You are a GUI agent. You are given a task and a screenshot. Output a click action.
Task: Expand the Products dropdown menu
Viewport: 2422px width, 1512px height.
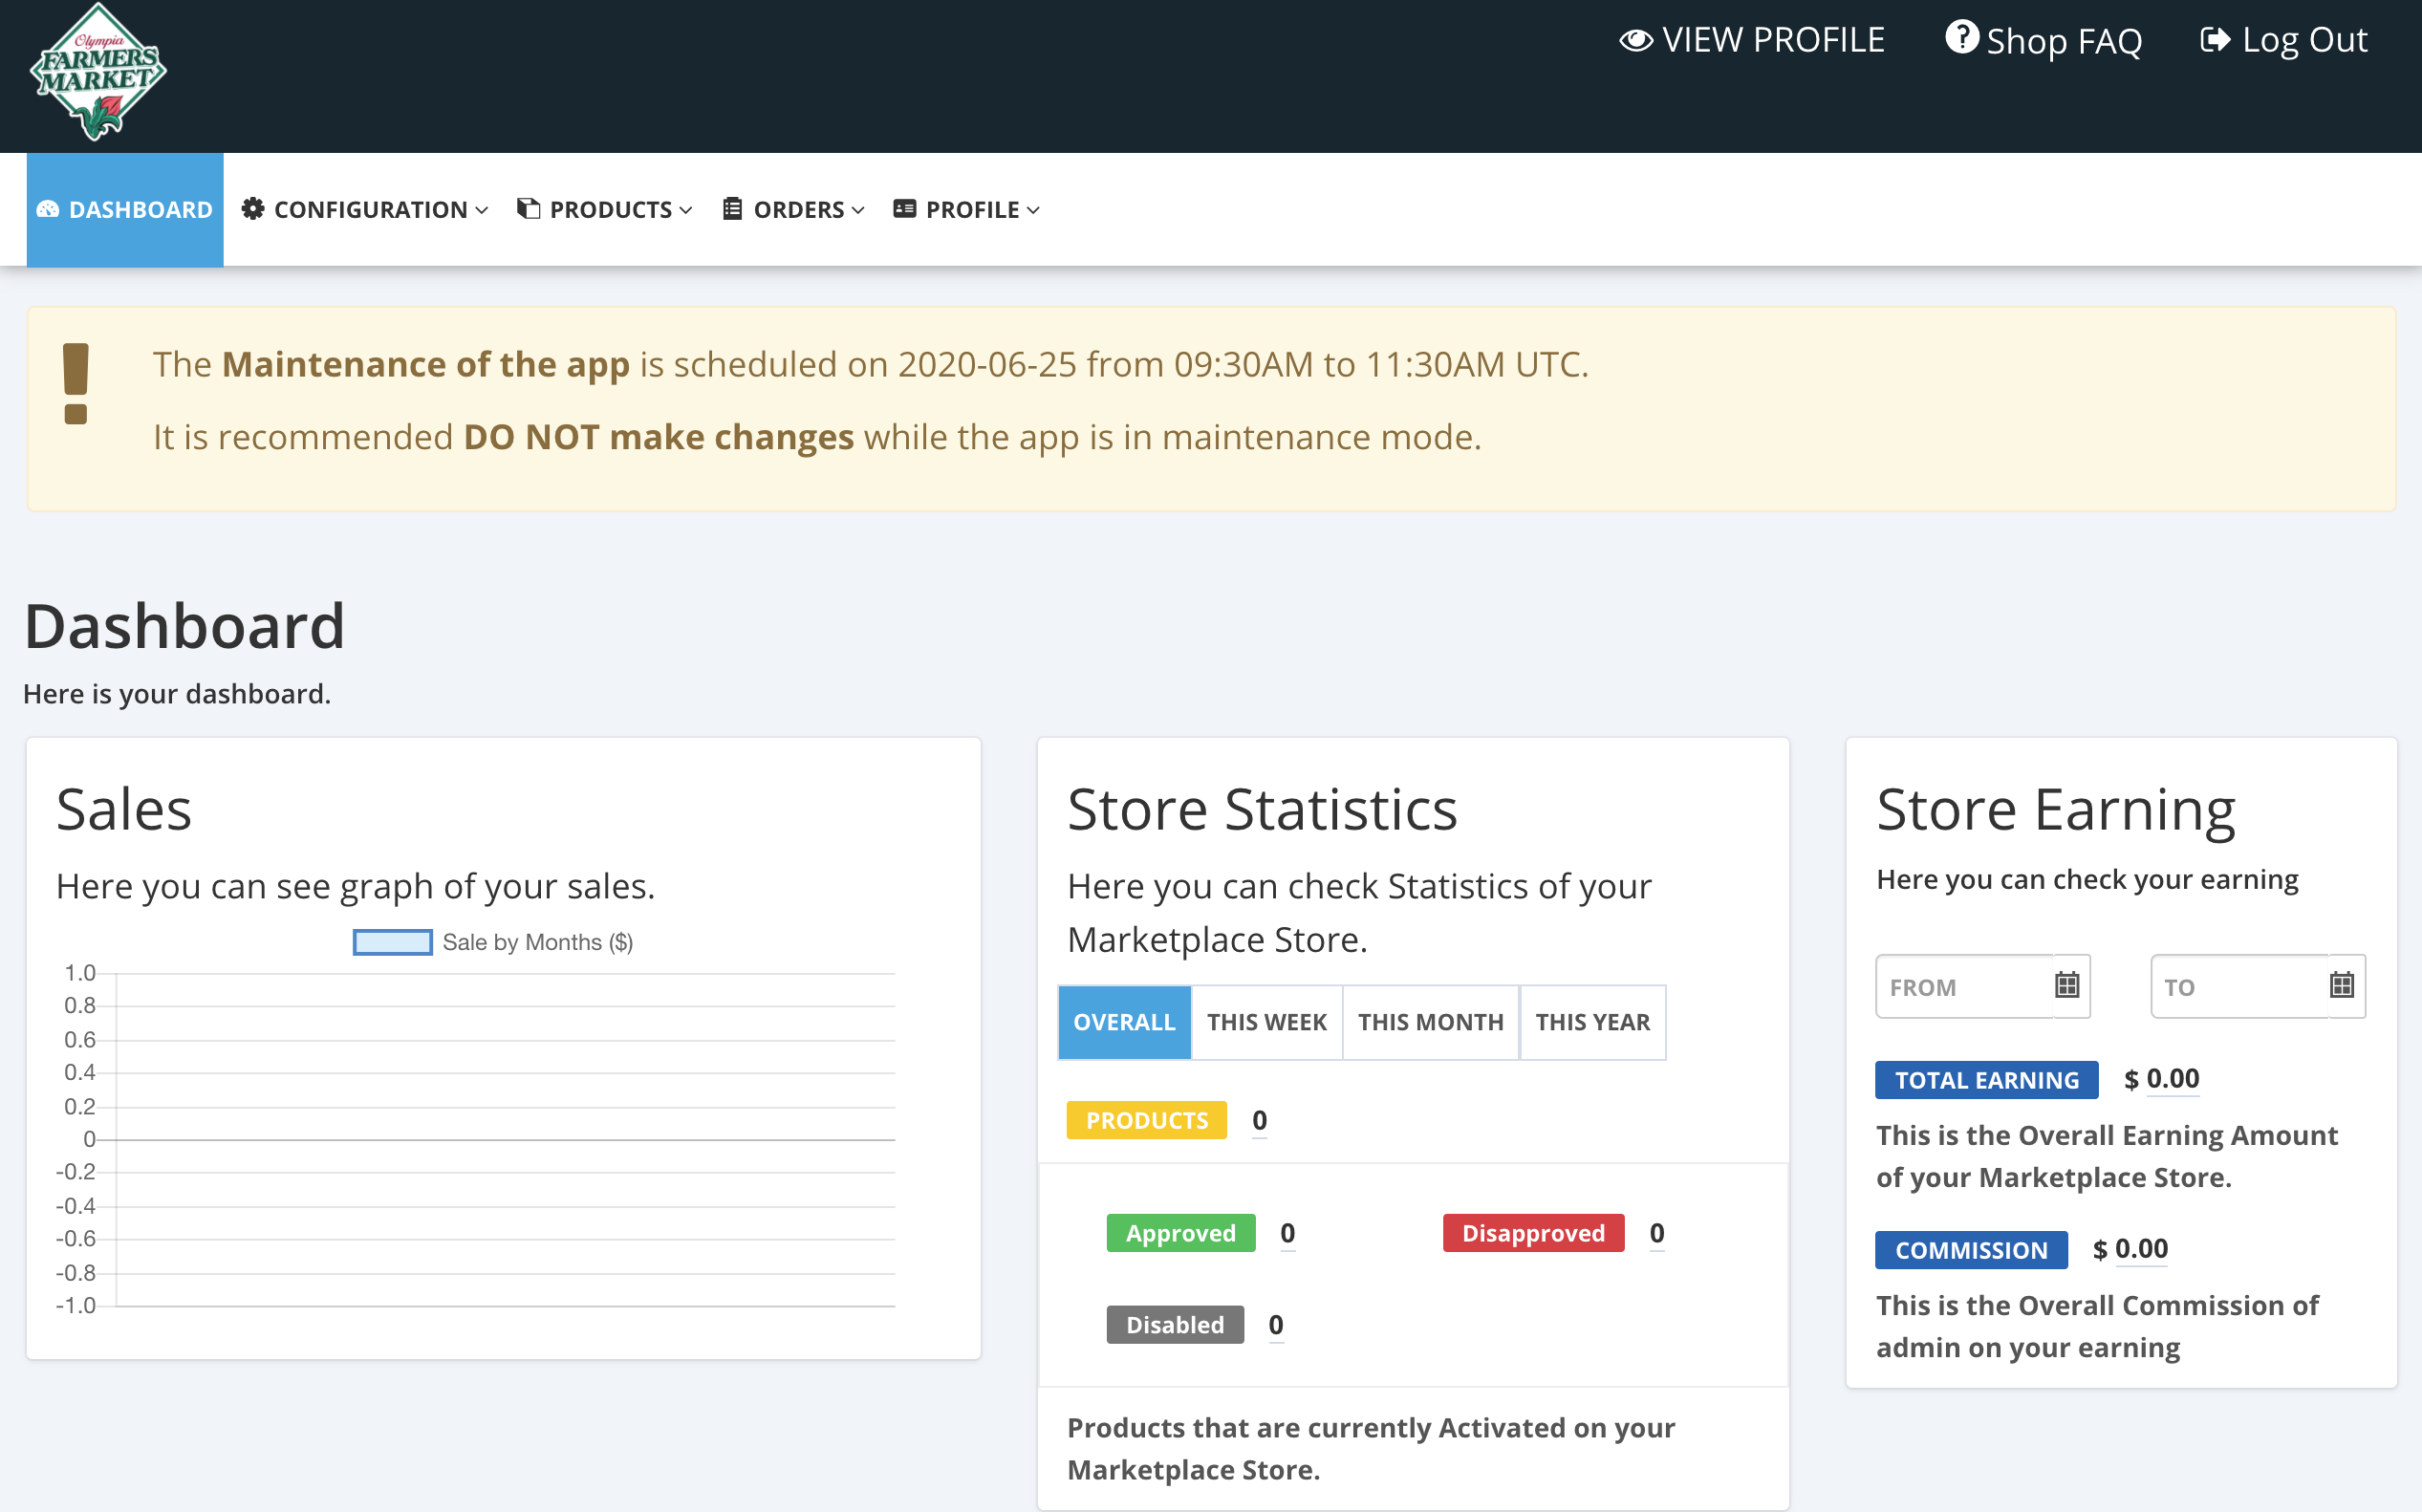click(x=610, y=209)
